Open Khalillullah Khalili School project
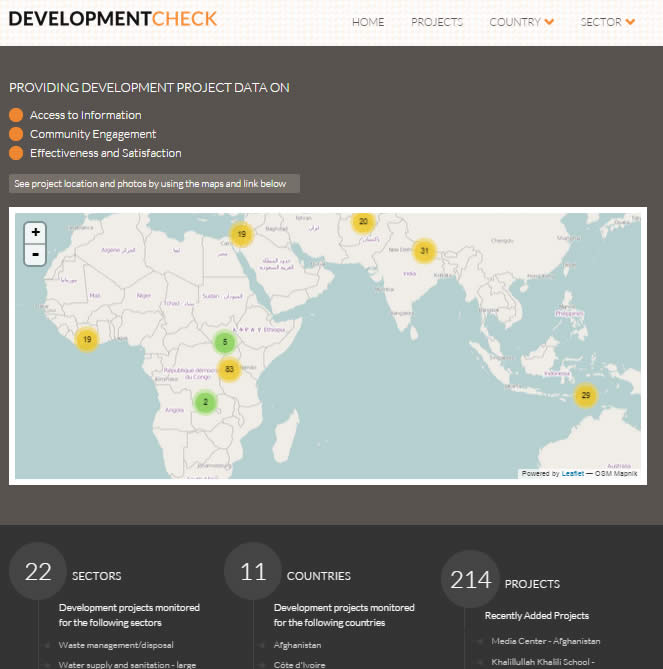The width and height of the screenshot is (663, 669). 543,662
